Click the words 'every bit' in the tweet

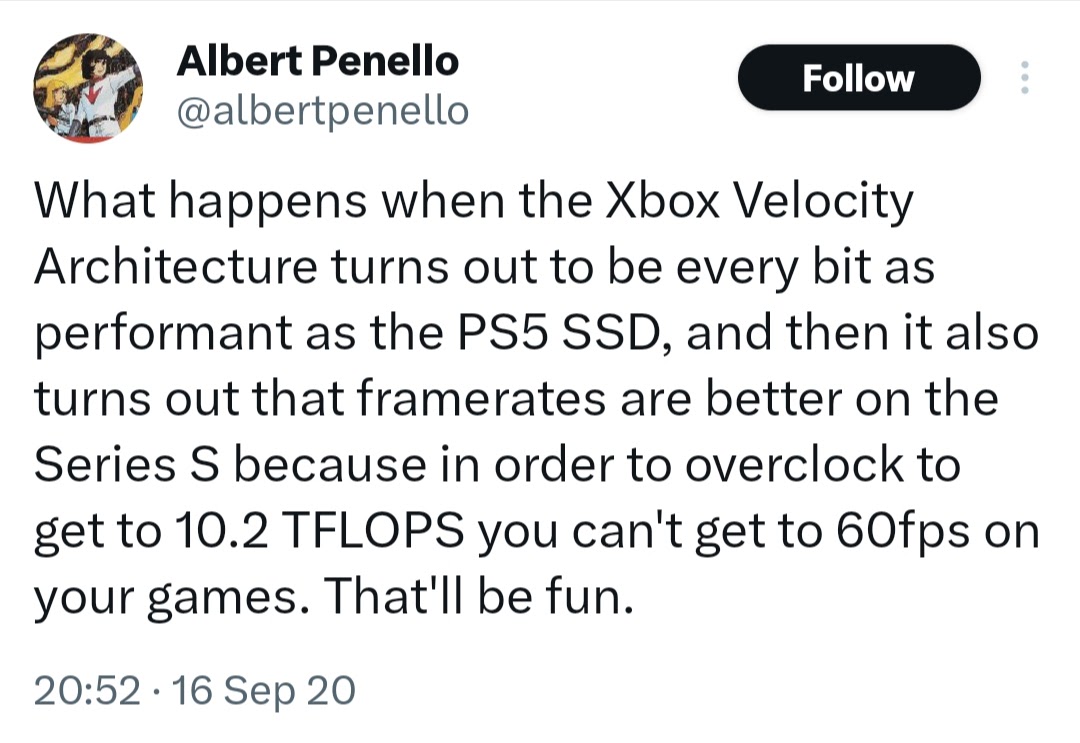773,268
